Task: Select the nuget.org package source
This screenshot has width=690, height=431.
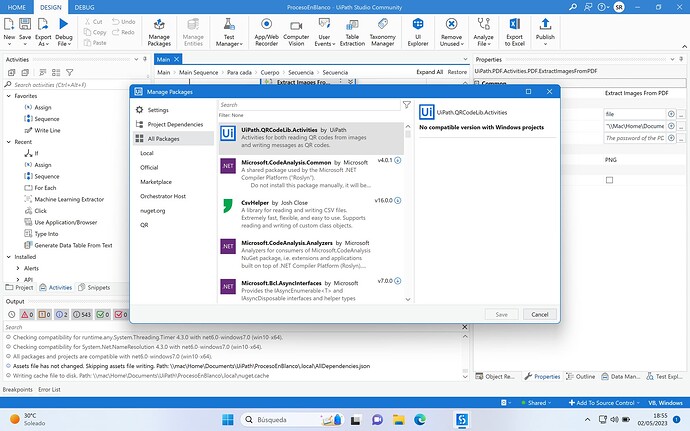Action: coord(153,210)
